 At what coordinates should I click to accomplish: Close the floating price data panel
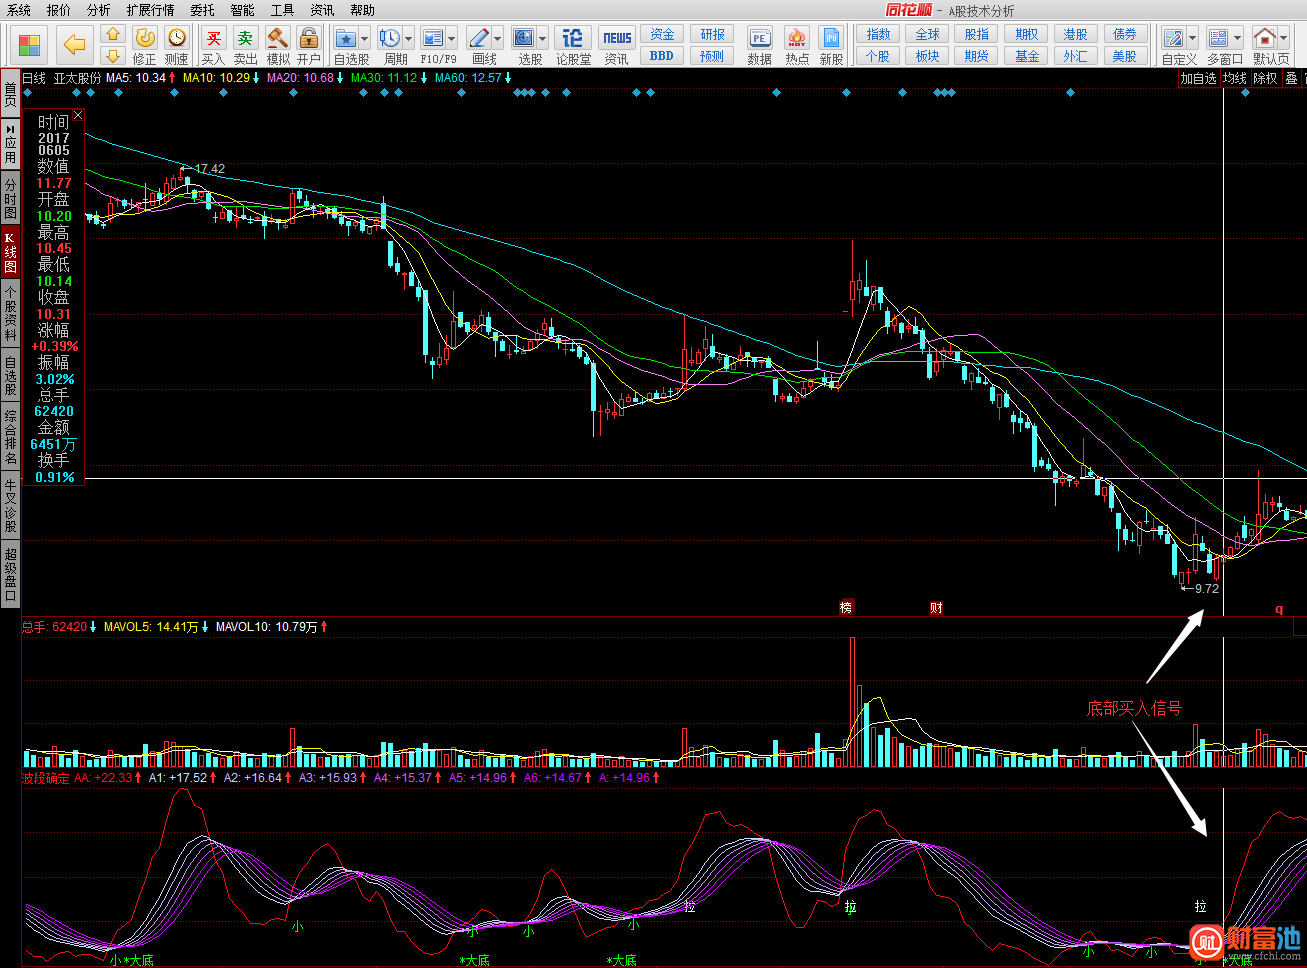(x=78, y=115)
